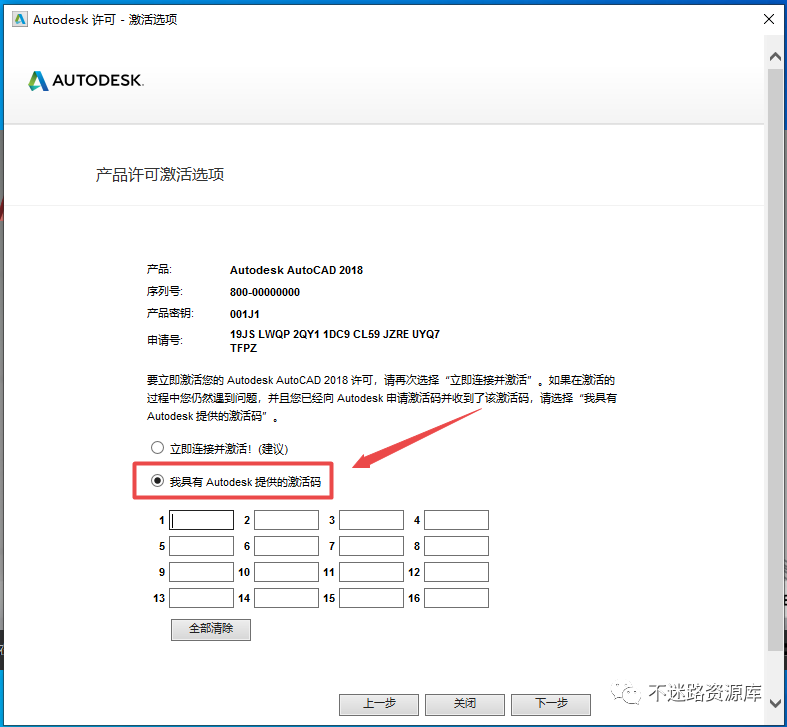Close the Autodesk license window
This screenshot has height=727, width=787.
point(768,20)
